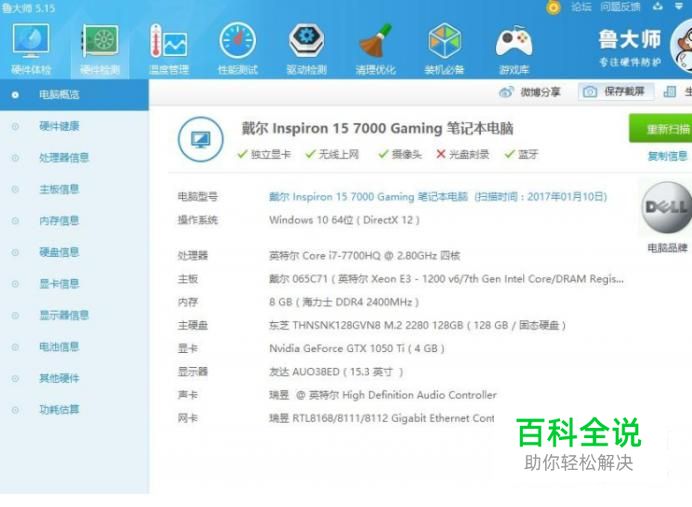
Task: Open the 硬件体检 hardware checkup tab
Action: point(31,49)
